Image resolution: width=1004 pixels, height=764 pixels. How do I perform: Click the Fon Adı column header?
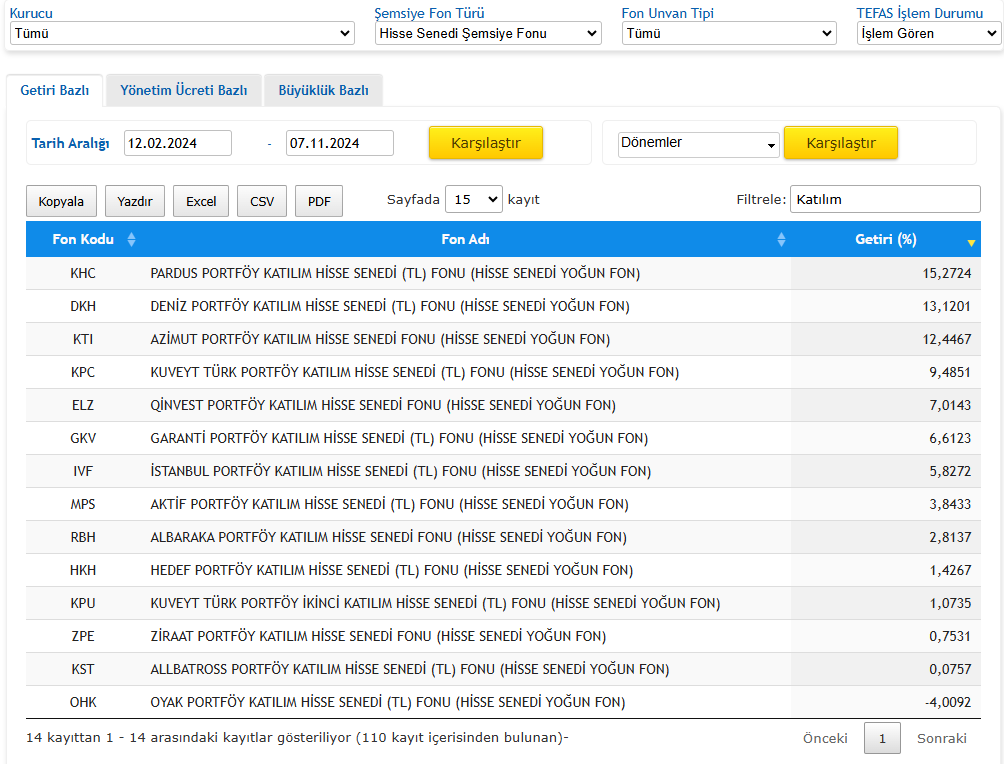pyautogui.click(x=466, y=240)
